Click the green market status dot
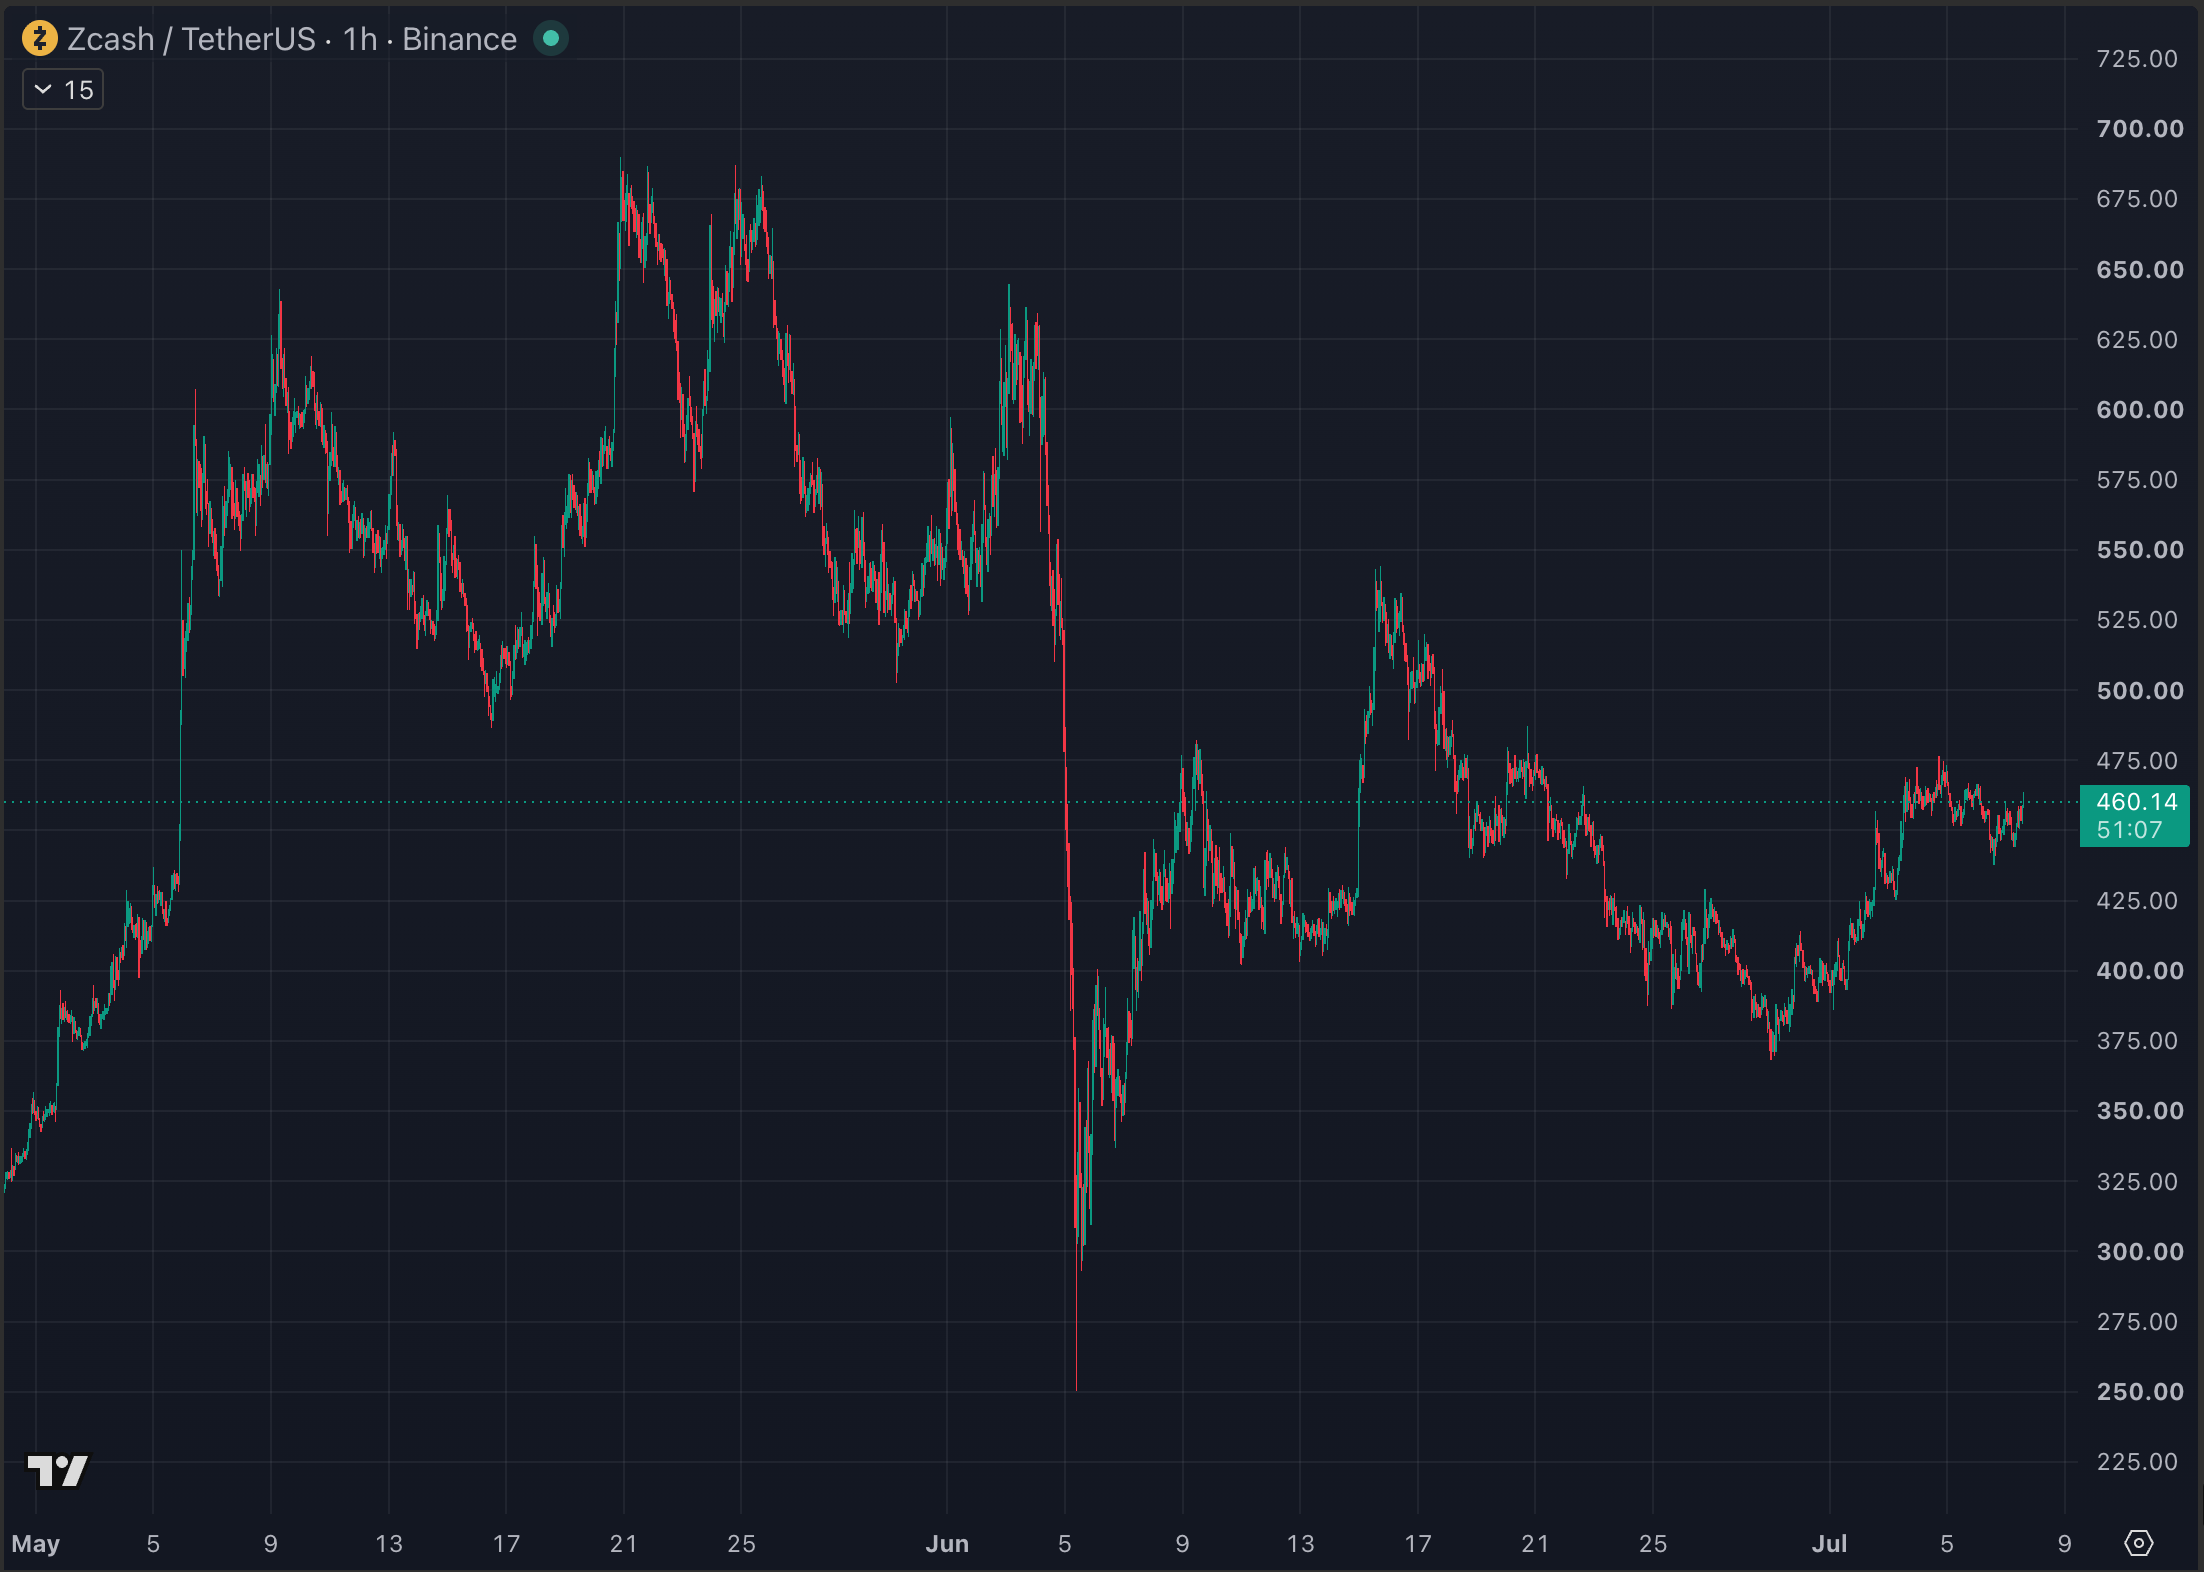Screen dimensions: 2204x1572 [551, 39]
